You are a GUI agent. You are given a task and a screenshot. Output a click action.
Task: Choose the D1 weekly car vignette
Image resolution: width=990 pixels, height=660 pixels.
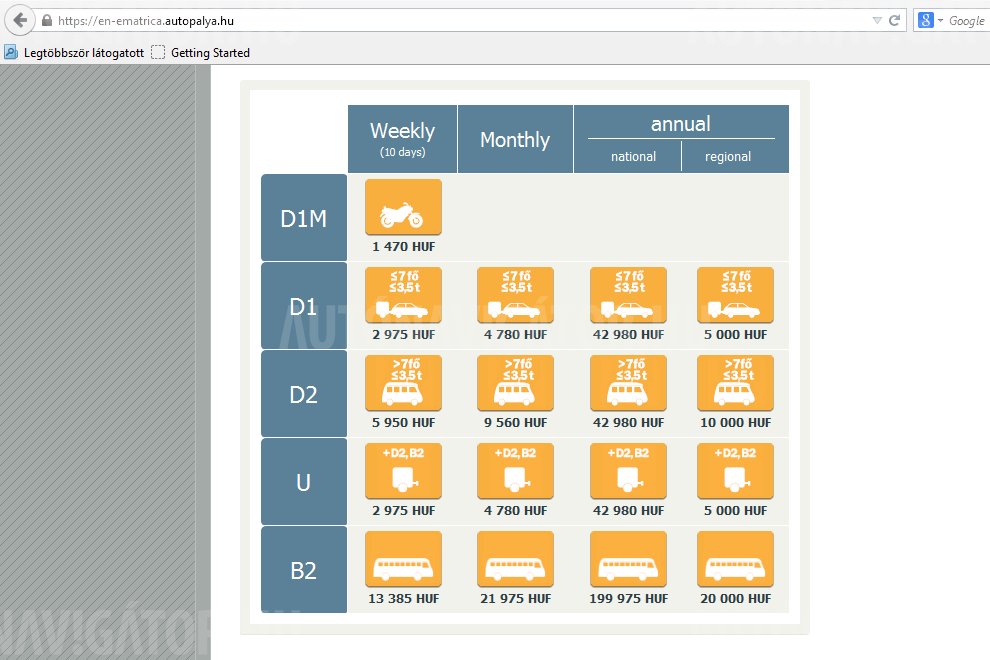pyautogui.click(x=403, y=295)
